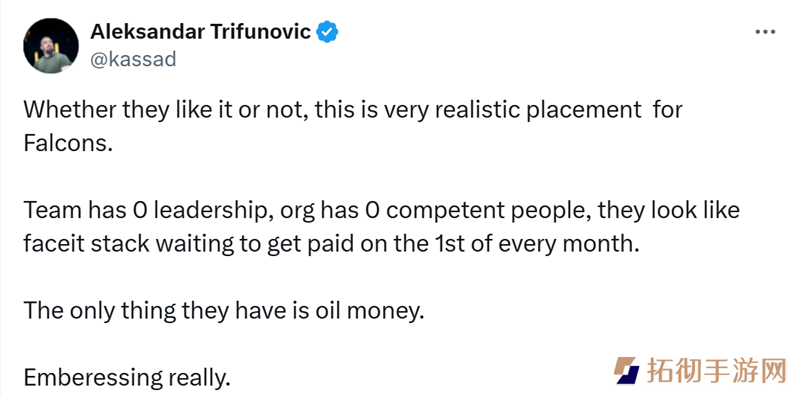Click the 拓彻手游网 watermark text
This screenshot has height=396, width=800.
717,370
